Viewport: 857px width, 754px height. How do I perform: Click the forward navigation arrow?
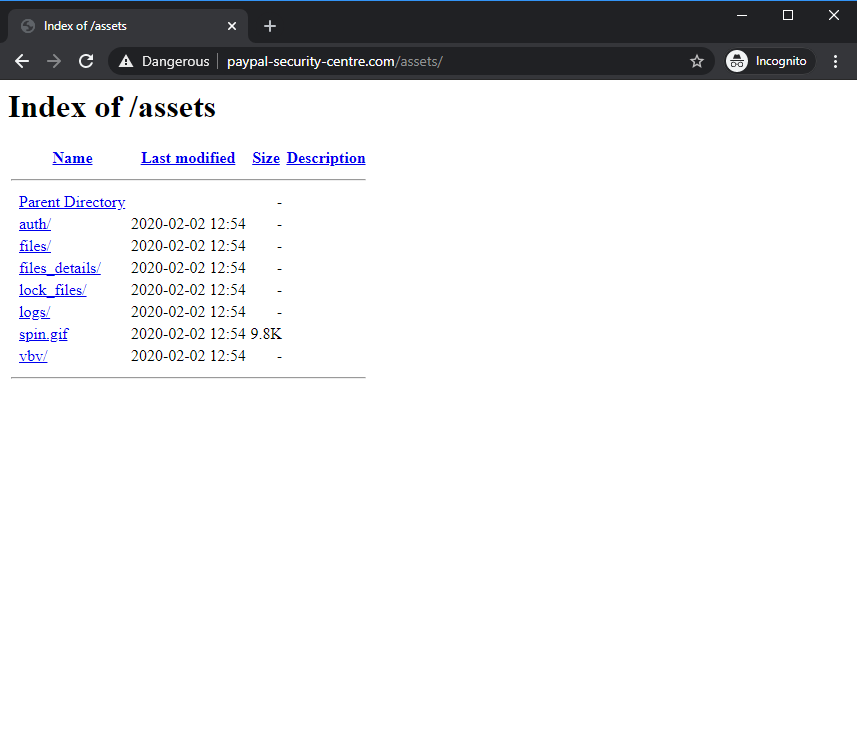[54, 61]
